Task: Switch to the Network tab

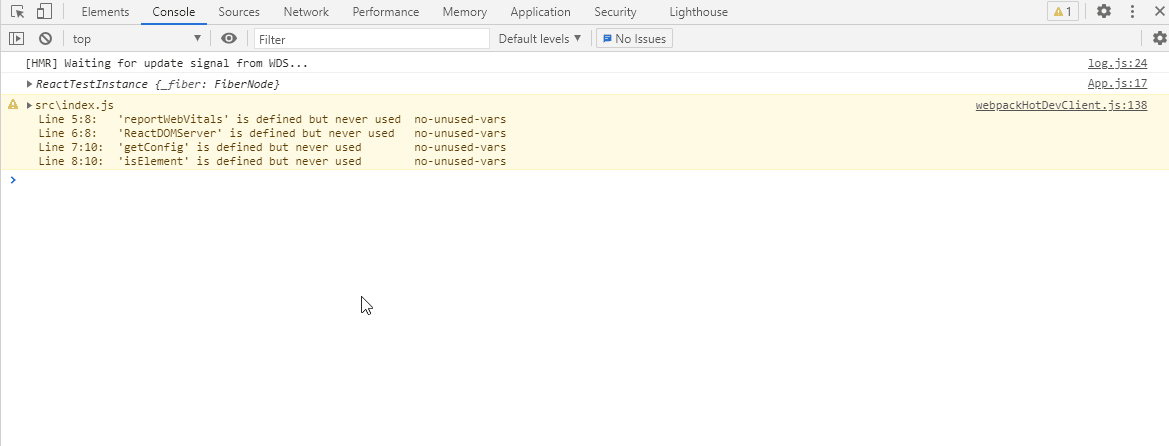Action: (x=305, y=12)
